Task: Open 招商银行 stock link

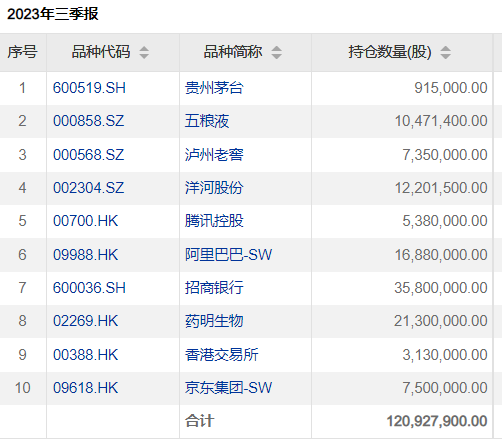Action: [x=214, y=288]
